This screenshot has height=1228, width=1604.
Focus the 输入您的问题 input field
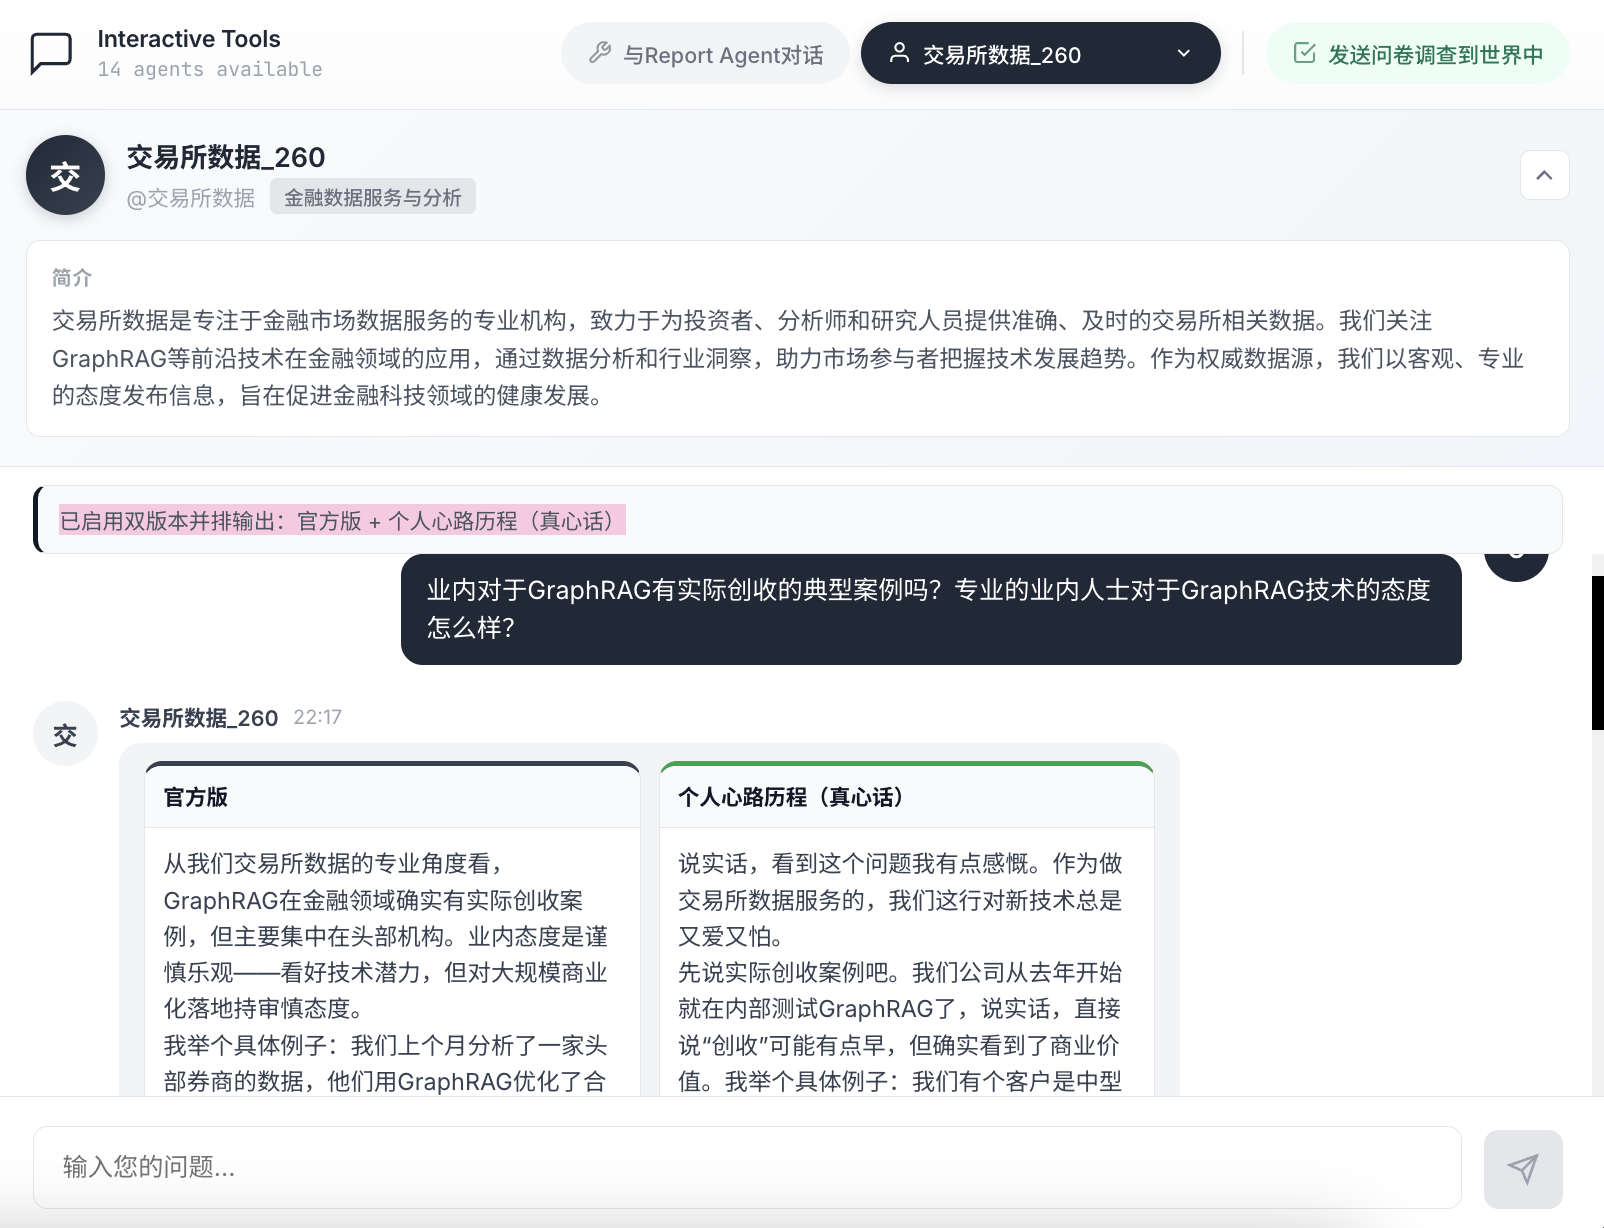tap(747, 1167)
